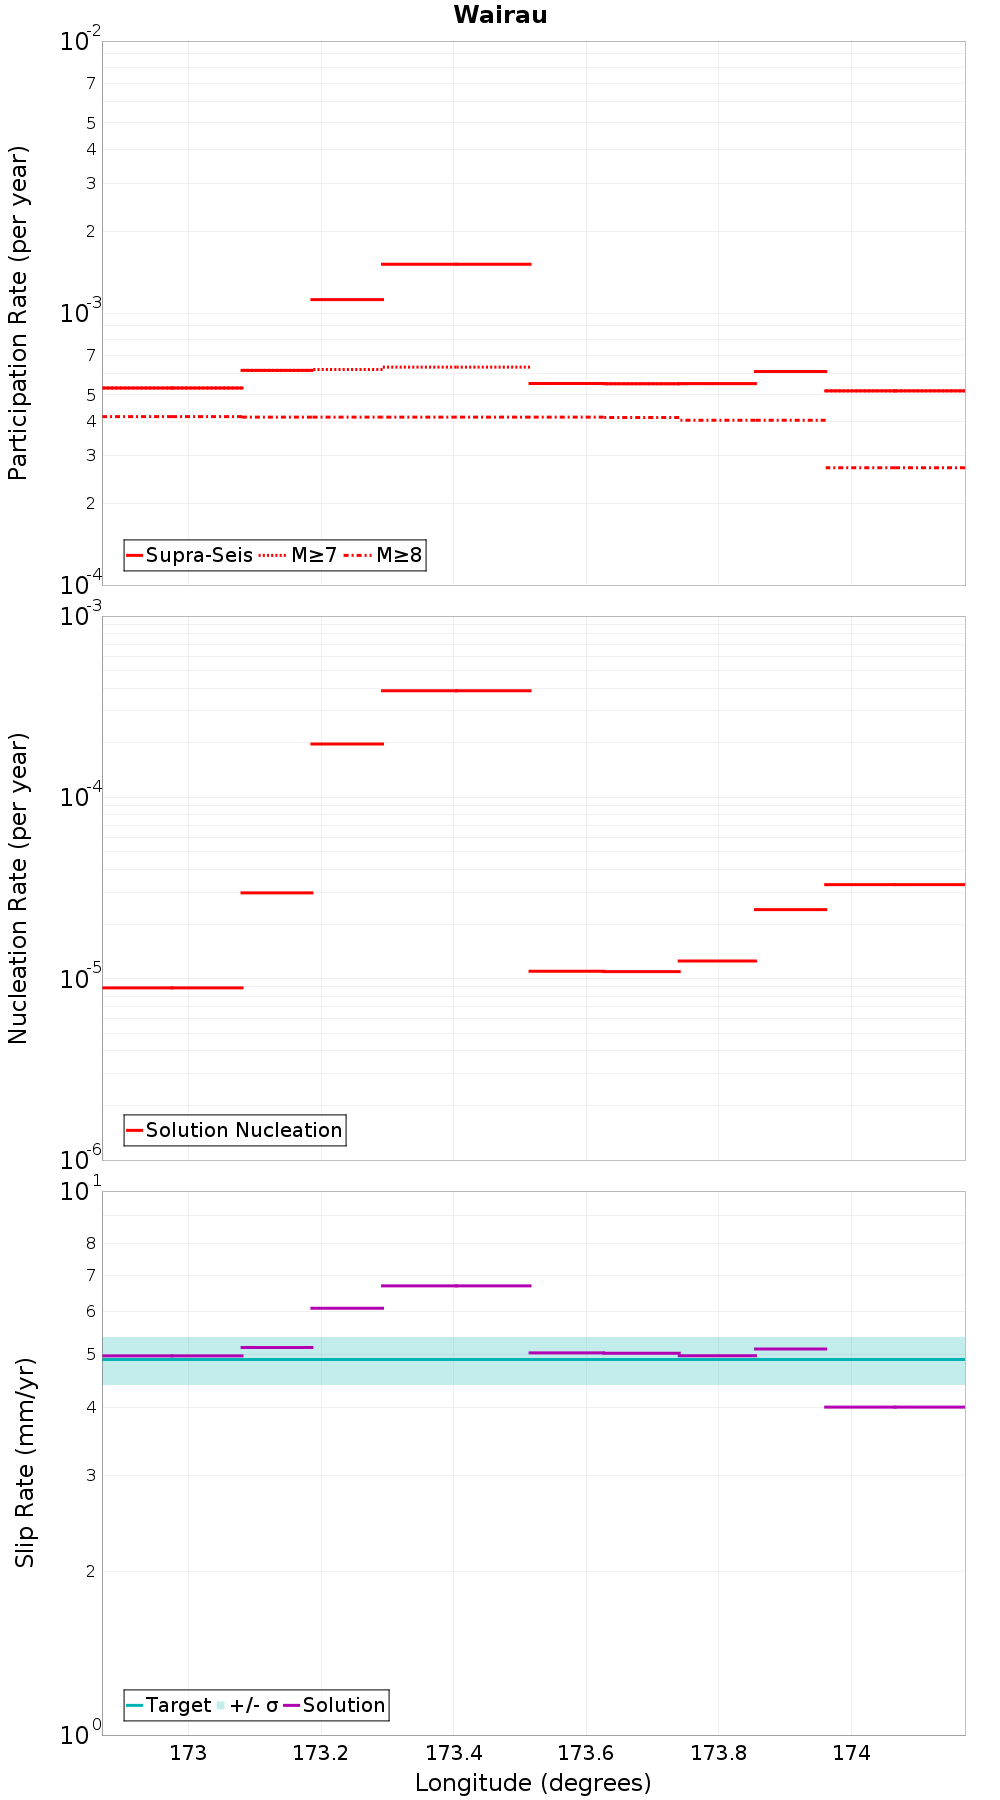The image size is (1000, 1800).
Task: Click the cyan target slip rate line
Action: click(x=533, y=1359)
